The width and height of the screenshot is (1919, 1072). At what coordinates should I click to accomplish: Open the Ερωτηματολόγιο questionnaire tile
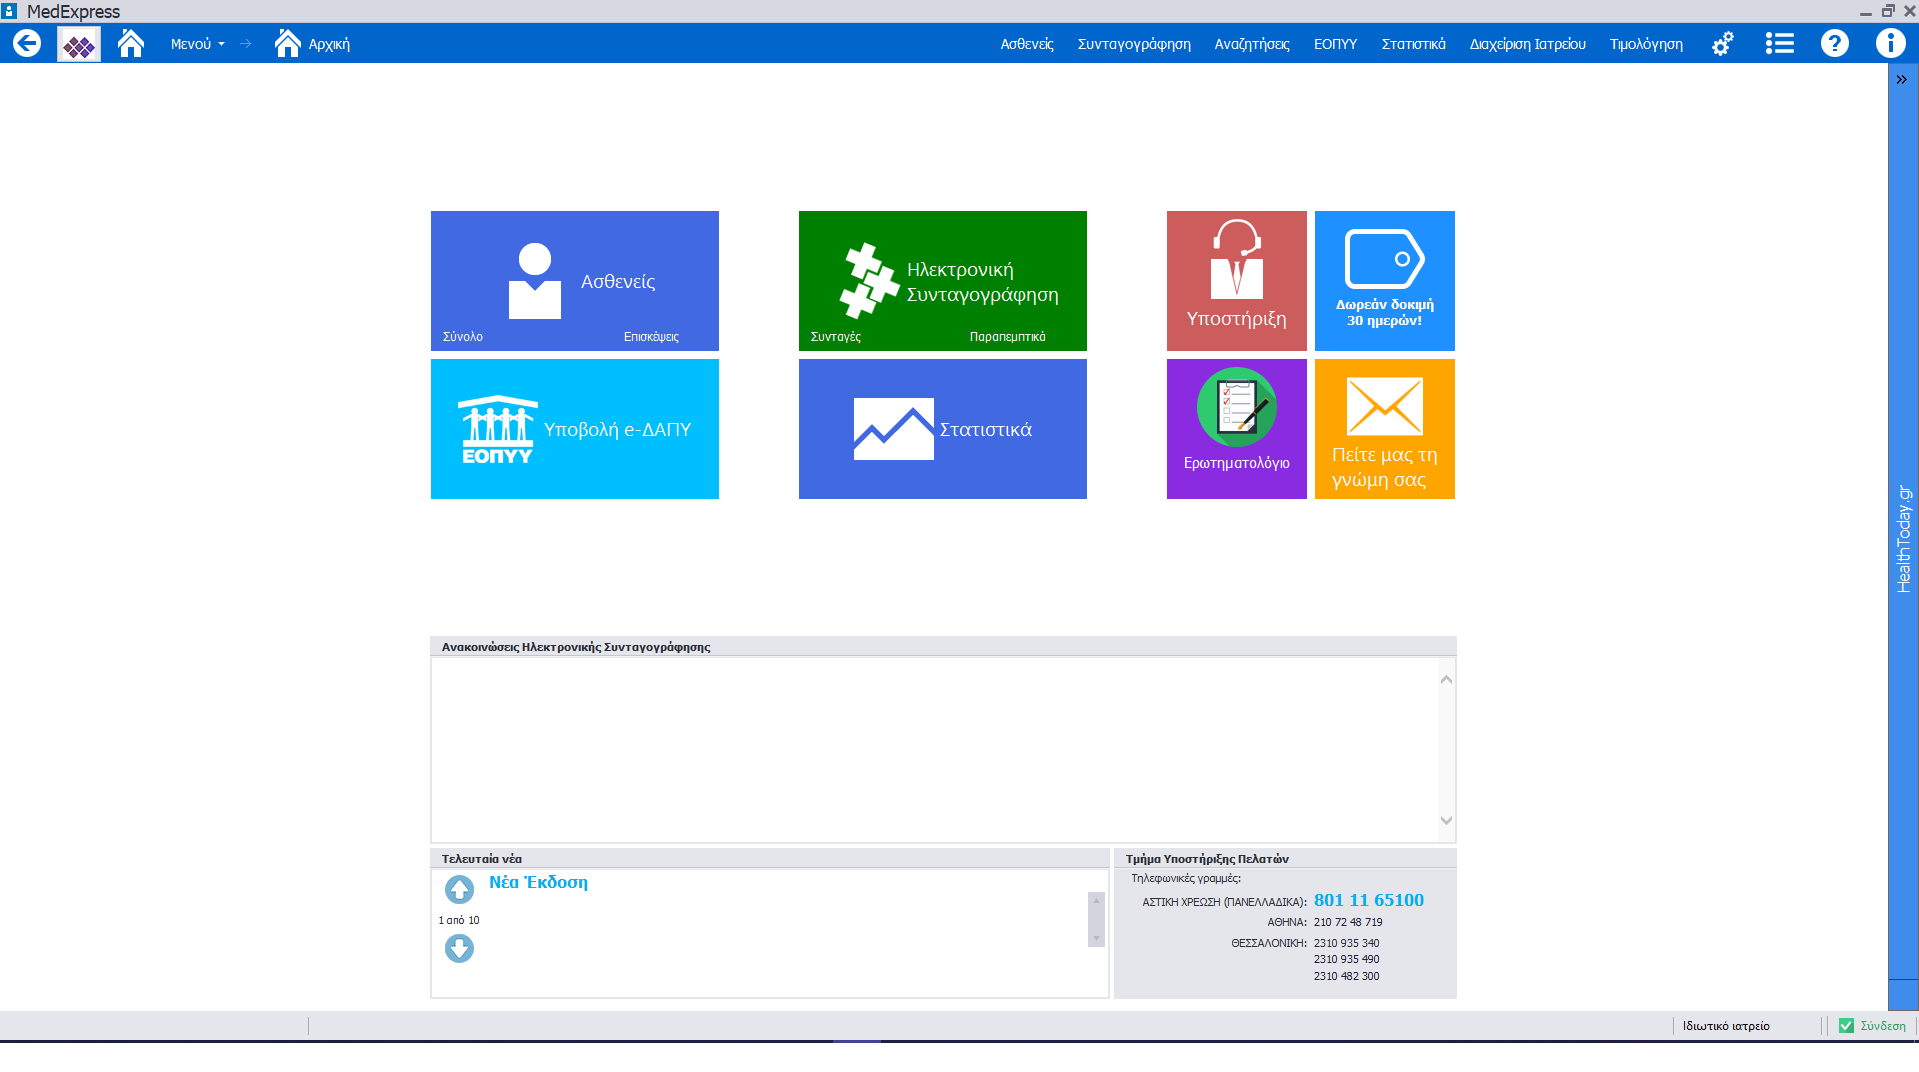tap(1237, 429)
